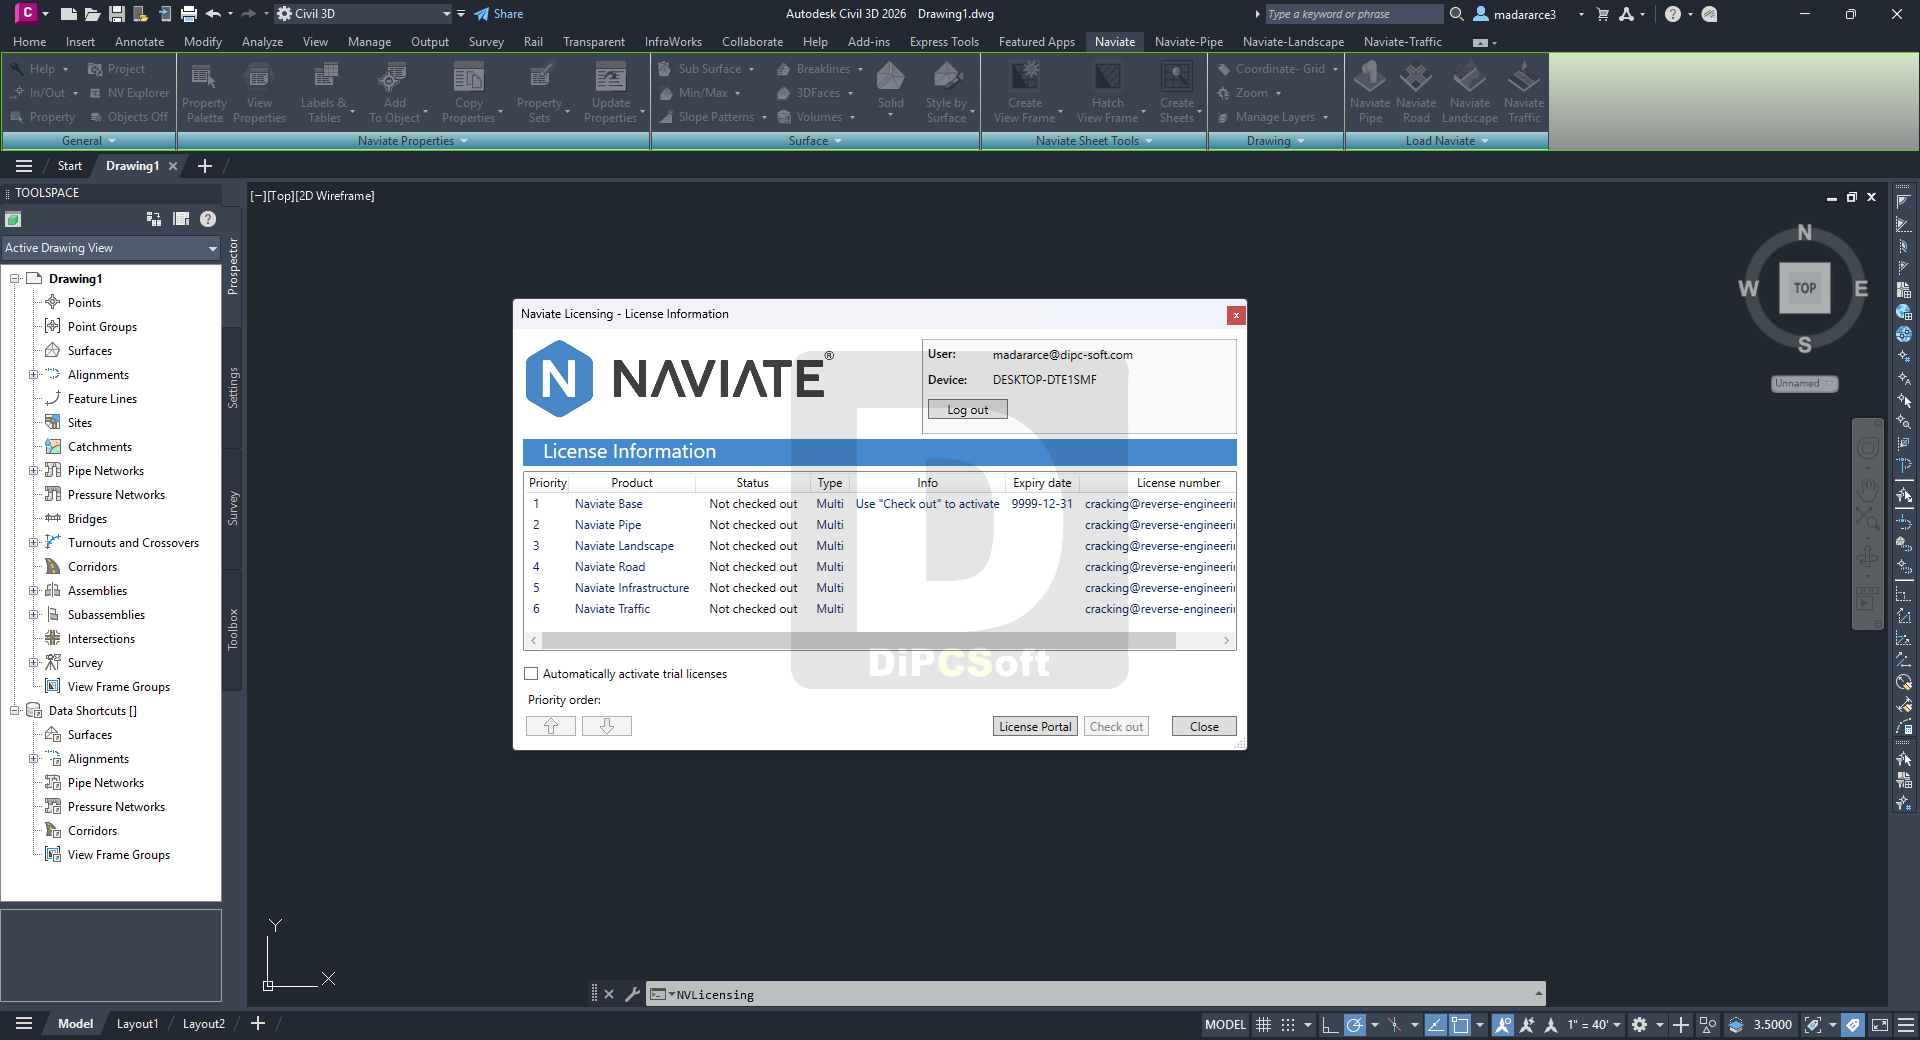Toggle MODEL space button in status bar
The height and width of the screenshot is (1040, 1920).
(x=1225, y=1024)
